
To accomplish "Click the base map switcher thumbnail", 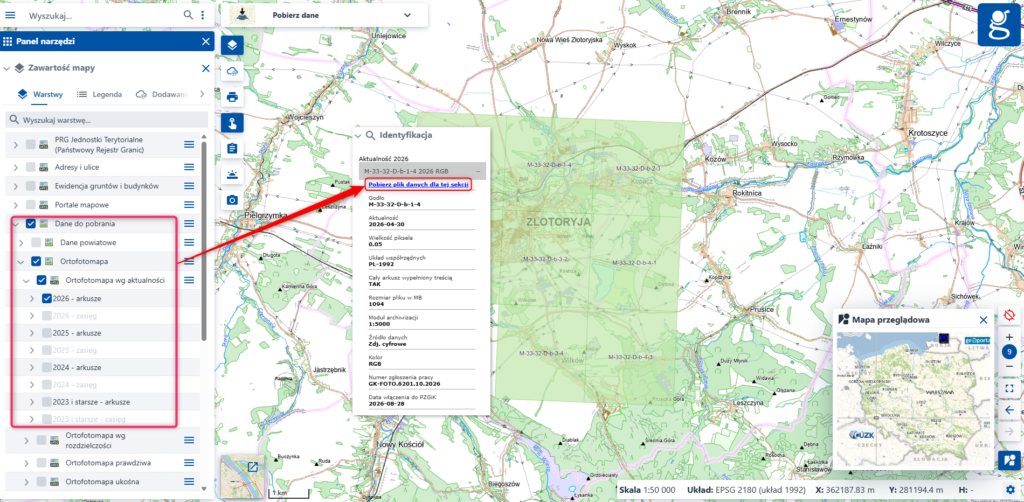I will click(242, 476).
